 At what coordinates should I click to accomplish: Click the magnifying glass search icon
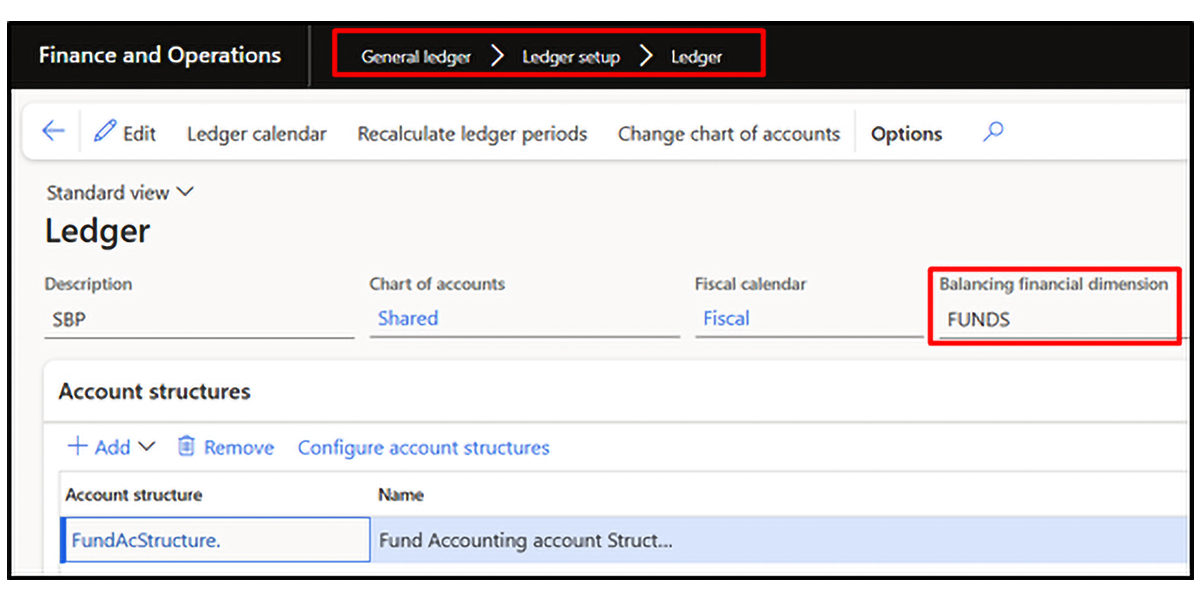(992, 132)
